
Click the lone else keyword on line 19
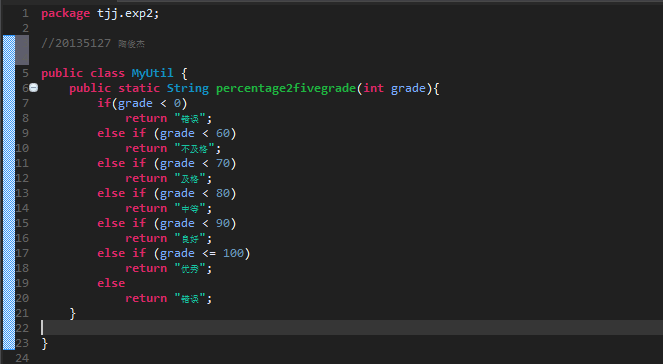pyautogui.click(x=111, y=283)
